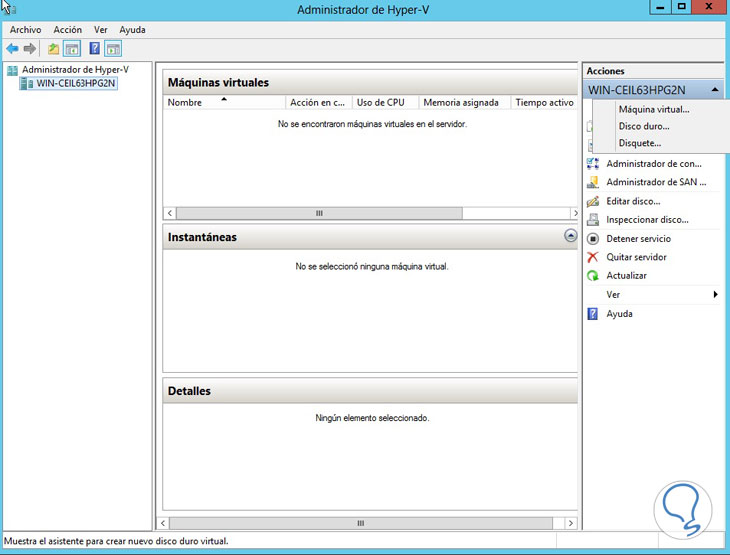Click Editar disco... action link
This screenshot has height=555, width=730.
[633, 201]
